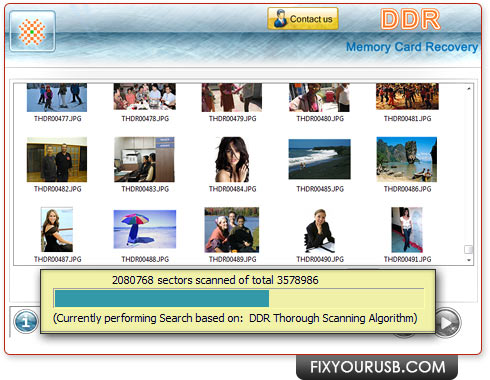Click the sectors scanned count text

[215, 280]
